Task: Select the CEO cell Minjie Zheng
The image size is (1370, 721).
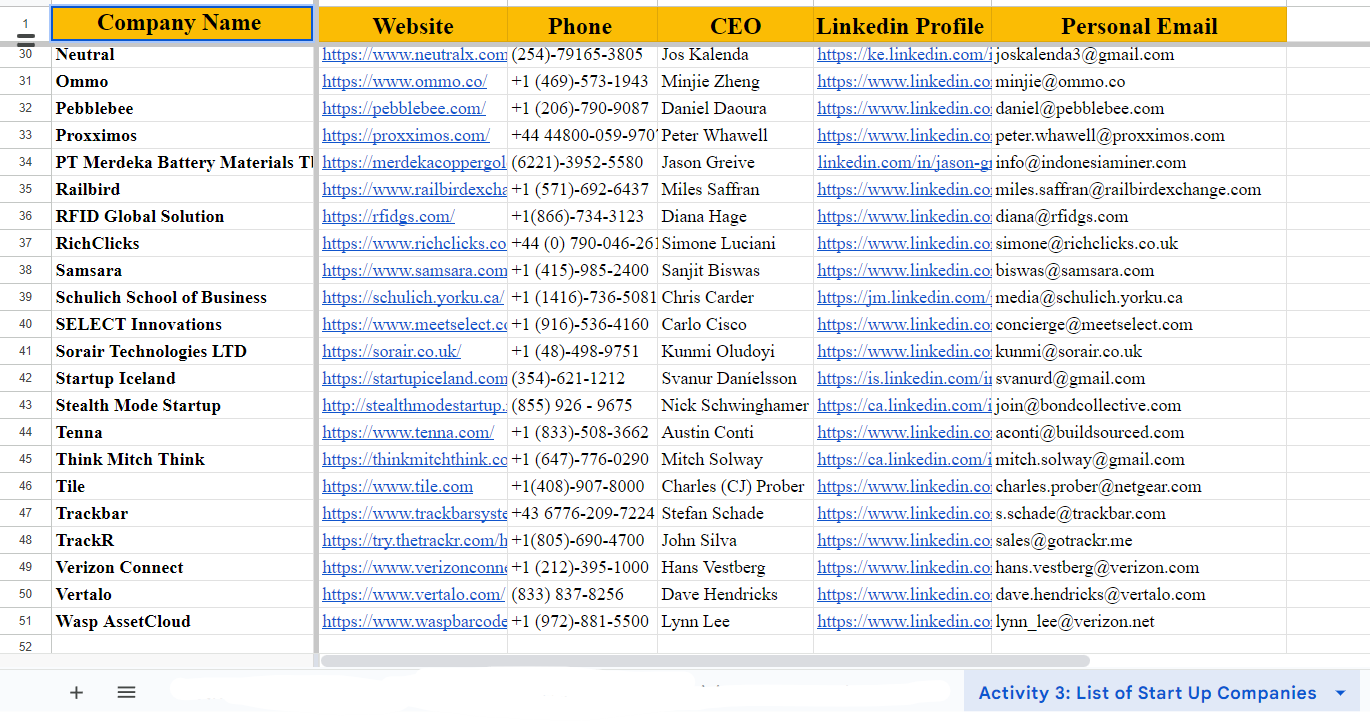Action: [735, 82]
